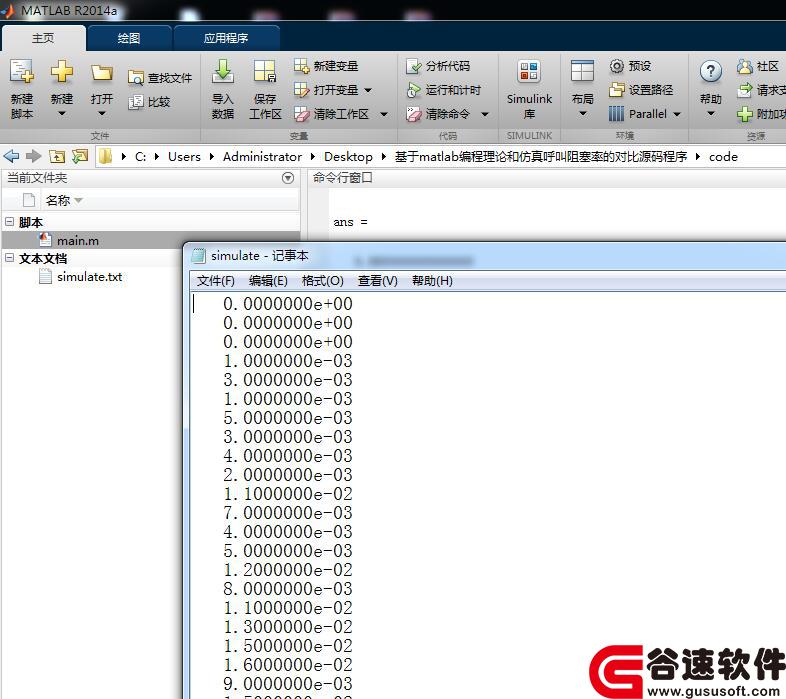Open 帮助(H) menu in Notepad
Image resolution: width=786 pixels, height=699 pixels.
[432, 281]
